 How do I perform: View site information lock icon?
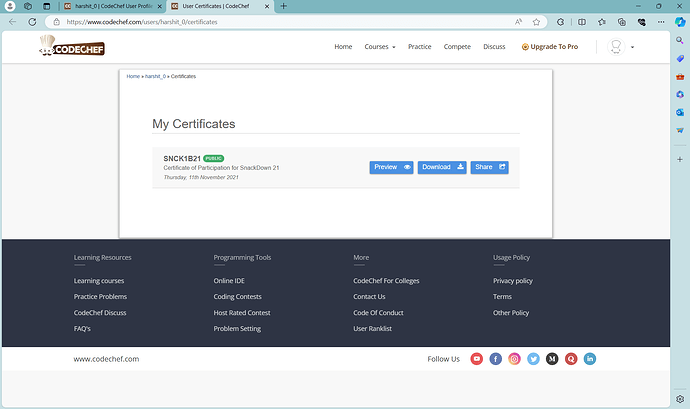coord(56,22)
